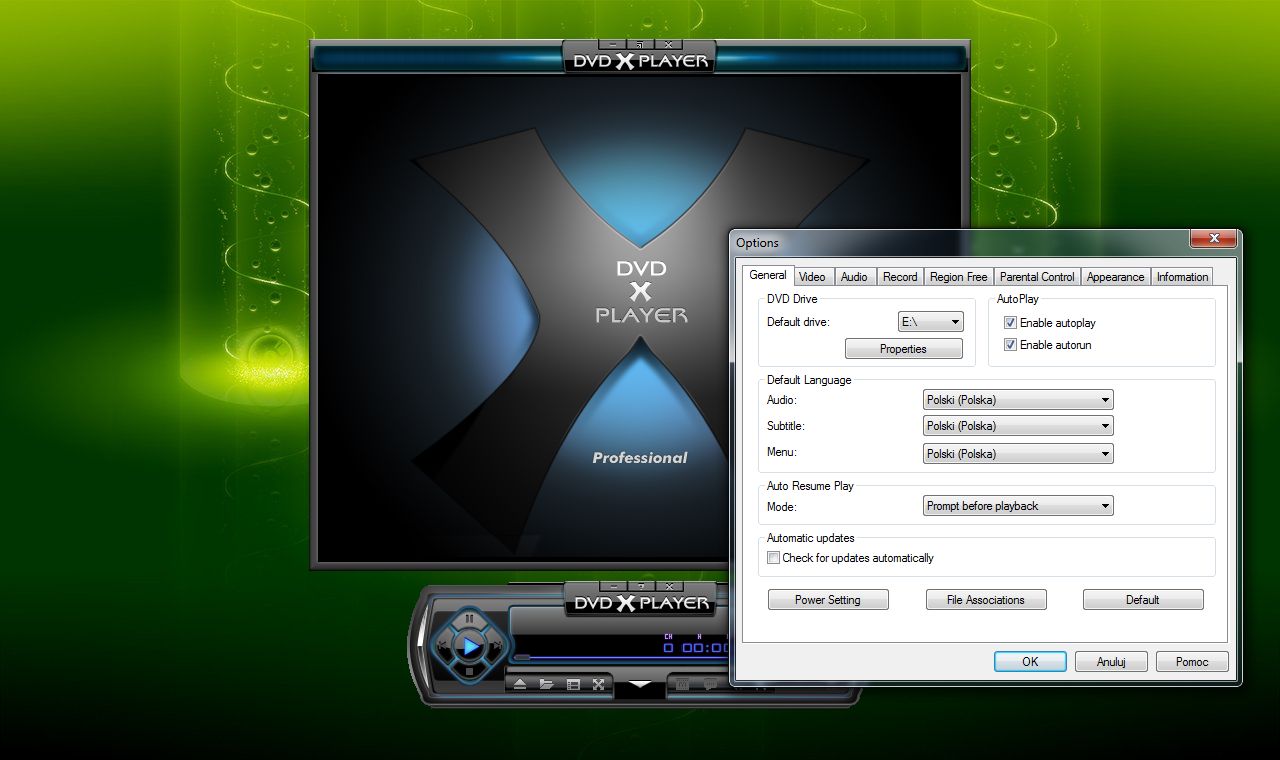Image resolution: width=1280 pixels, height=760 pixels.
Task: Switch to the Audio tab
Action: 854,277
